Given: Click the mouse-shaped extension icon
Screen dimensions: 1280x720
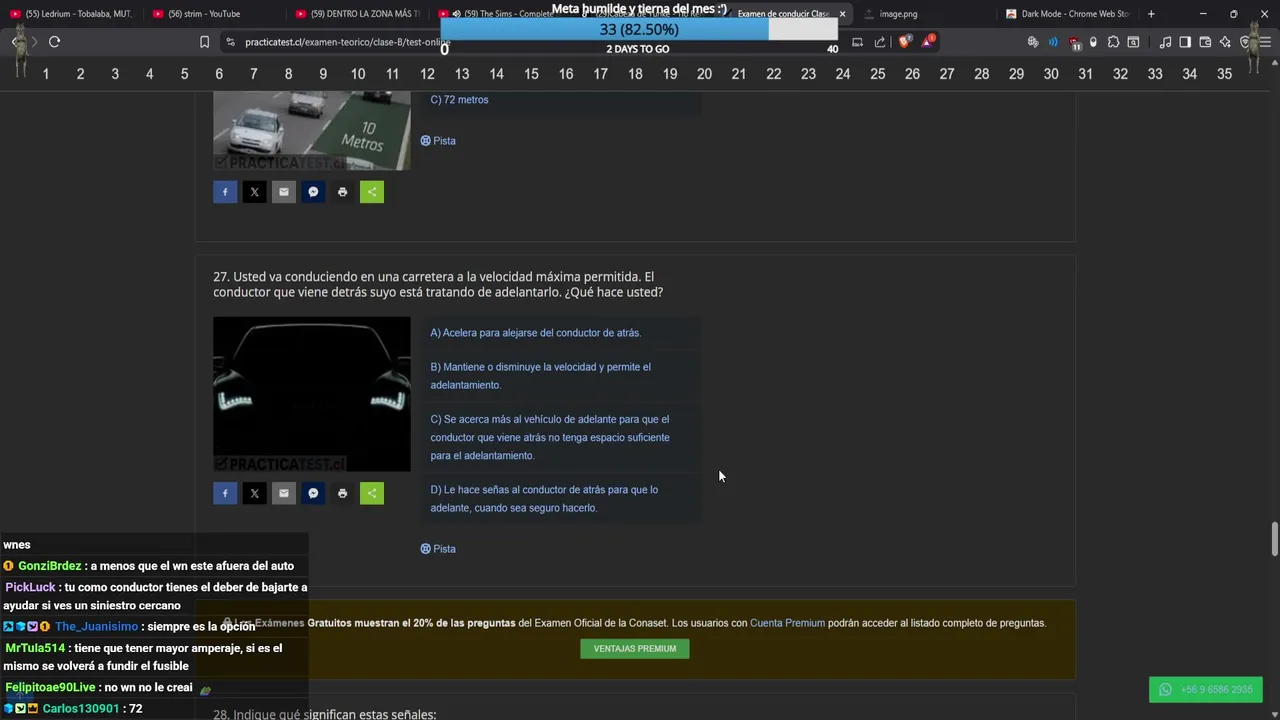Looking at the screenshot, I should [x=1093, y=42].
